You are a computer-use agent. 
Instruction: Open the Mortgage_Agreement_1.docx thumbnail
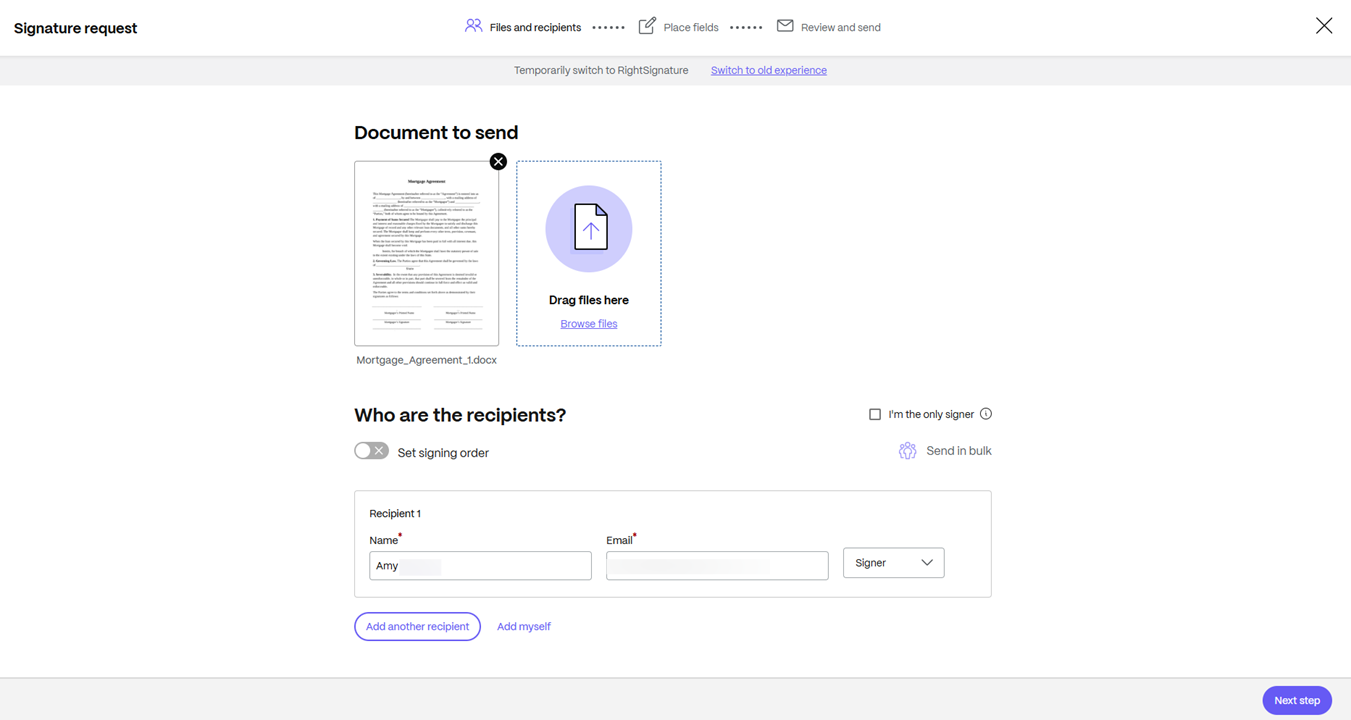427,252
